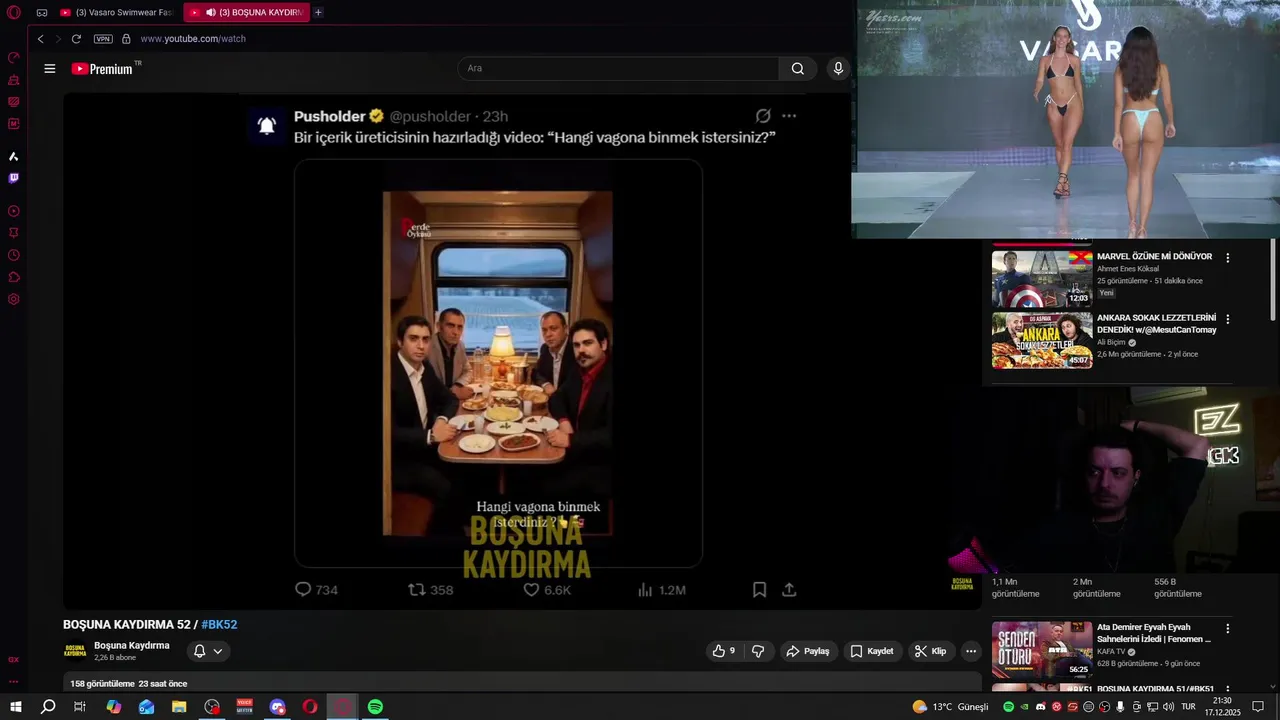The height and width of the screenshot is (720, 1280).
Task: Start voice search with microphone icon
Action: click(x=838, y=68)
